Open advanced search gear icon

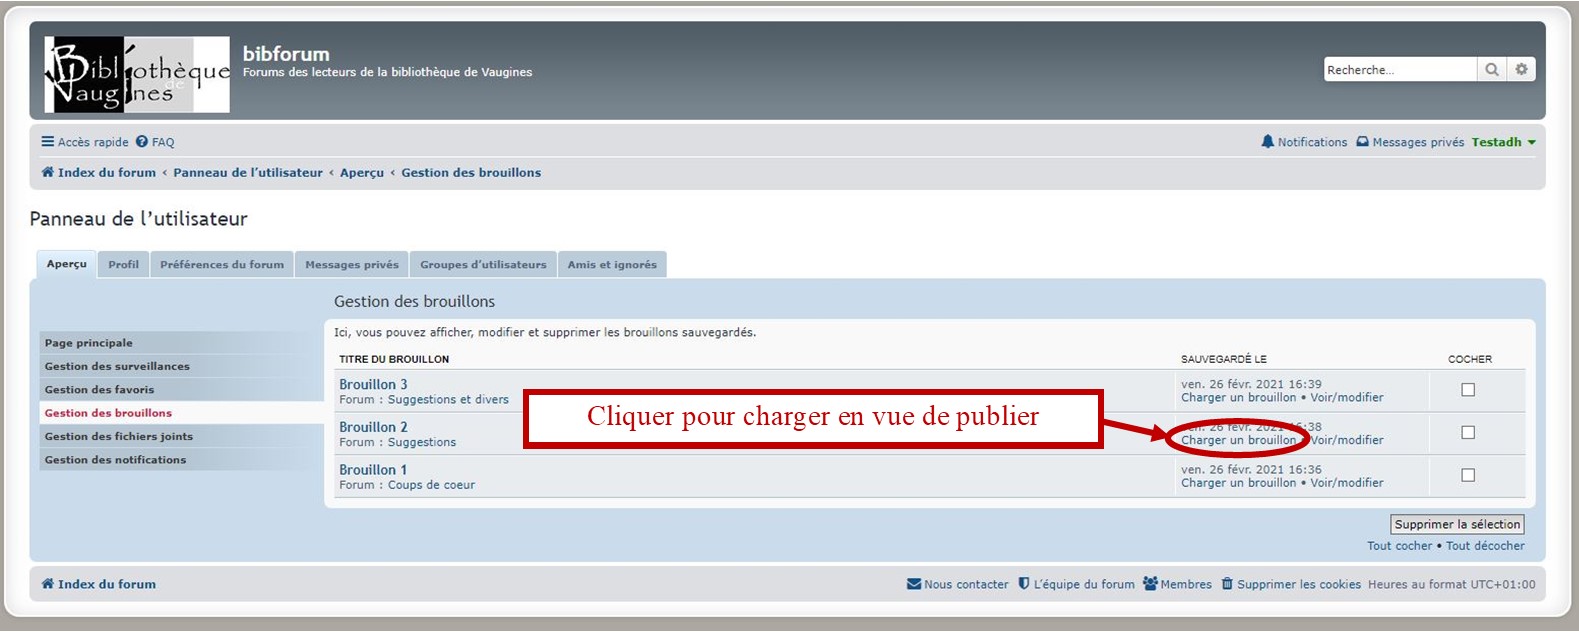(1521, 70)
